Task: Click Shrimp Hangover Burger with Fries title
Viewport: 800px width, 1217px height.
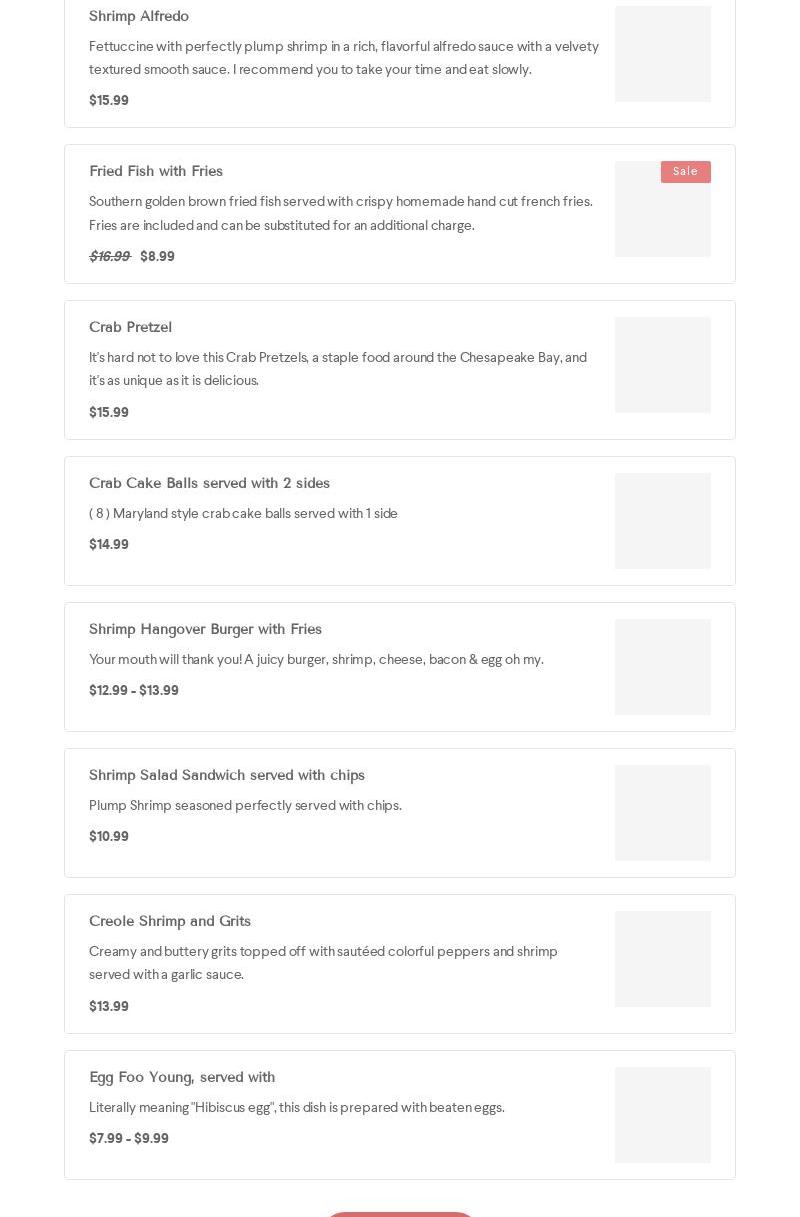Action: coord(205,629)
